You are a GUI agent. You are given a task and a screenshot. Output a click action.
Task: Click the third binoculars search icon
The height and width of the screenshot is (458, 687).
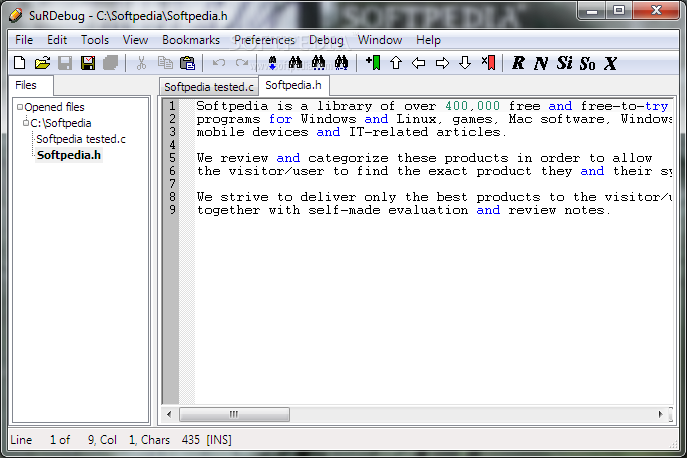pos(318,63)
